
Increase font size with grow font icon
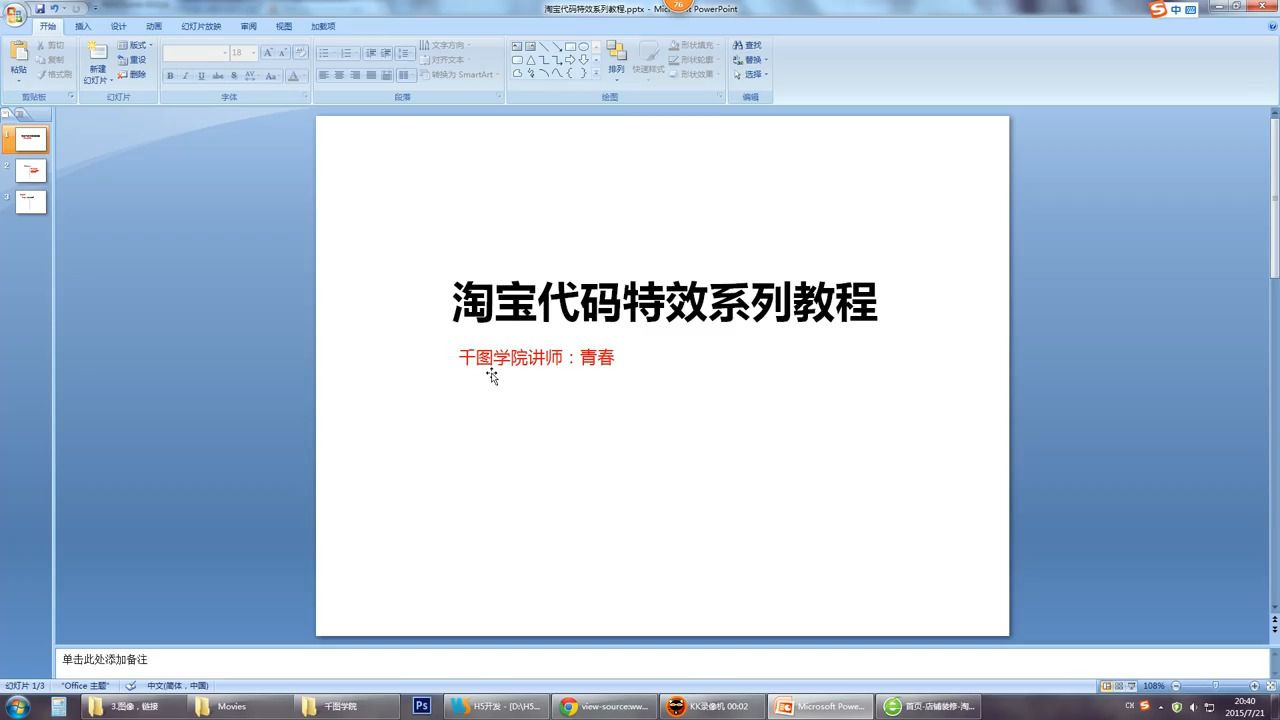tap(268, 53)
